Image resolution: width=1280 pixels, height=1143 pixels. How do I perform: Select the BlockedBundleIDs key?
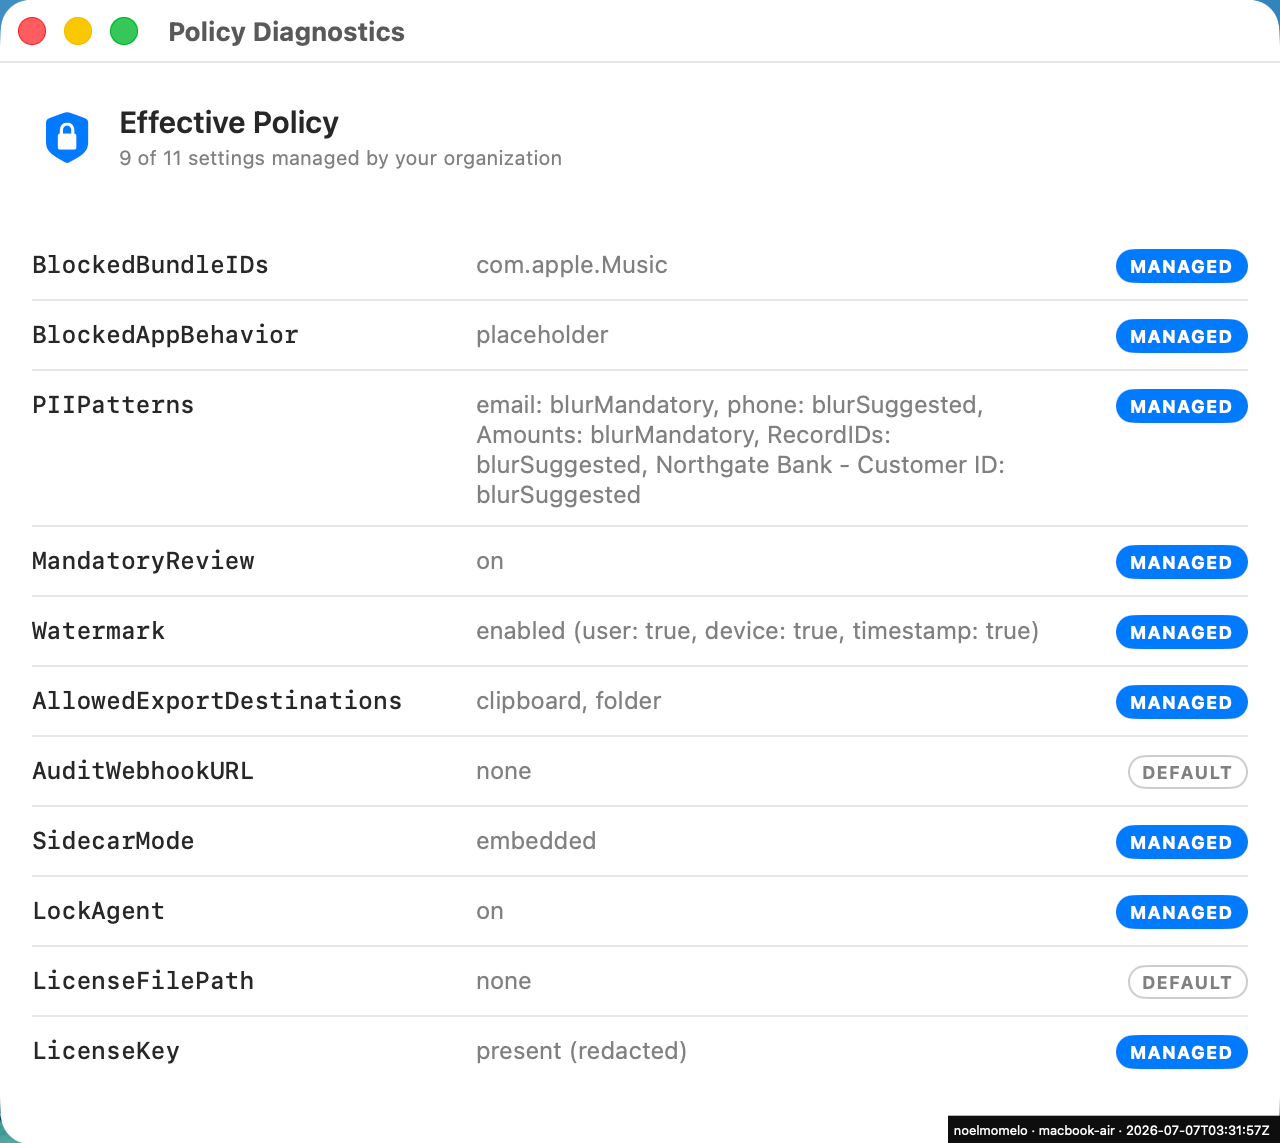coord(150,265)
